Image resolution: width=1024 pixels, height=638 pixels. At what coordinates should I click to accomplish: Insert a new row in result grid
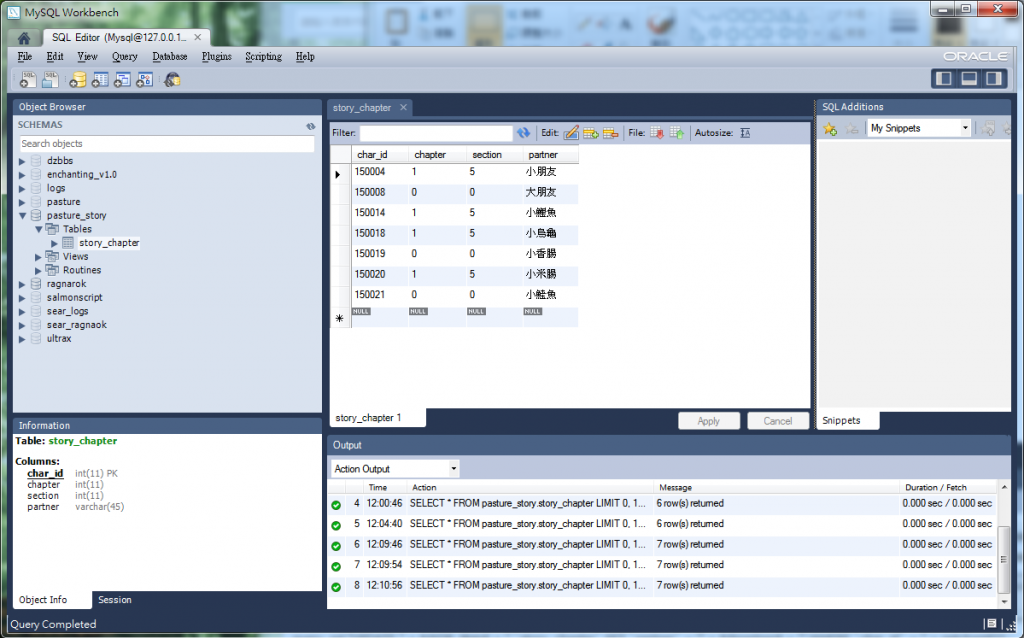point(590,133)
